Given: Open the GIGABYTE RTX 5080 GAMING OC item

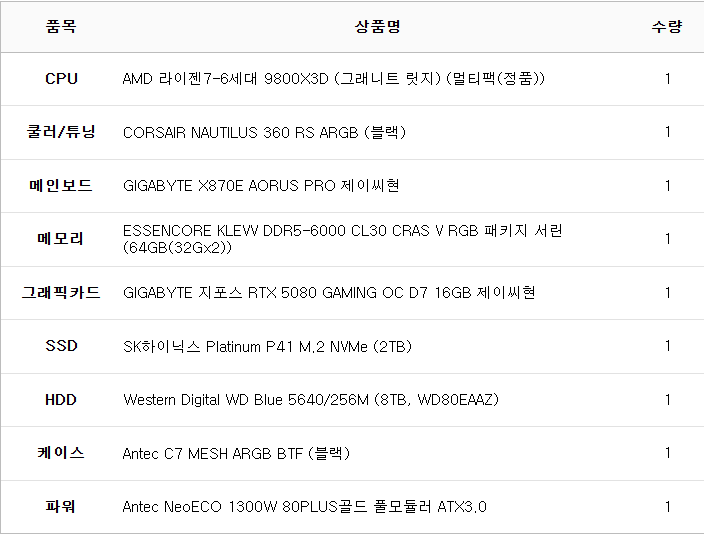Looking at the screenshot, I should pyautogui.click(x=329, y=293).
